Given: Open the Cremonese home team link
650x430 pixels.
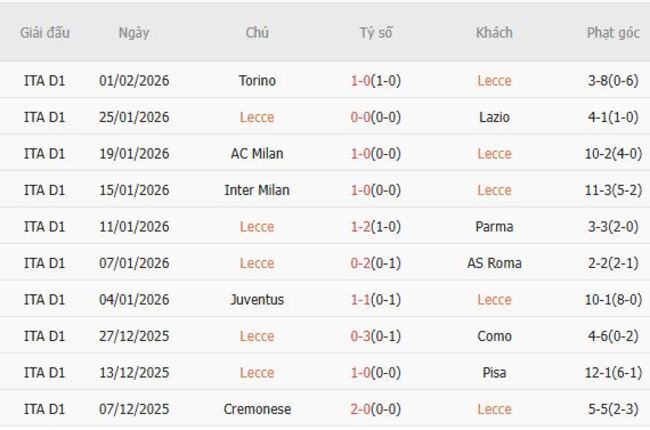Looking at the screenshot, I should [257, 409].
